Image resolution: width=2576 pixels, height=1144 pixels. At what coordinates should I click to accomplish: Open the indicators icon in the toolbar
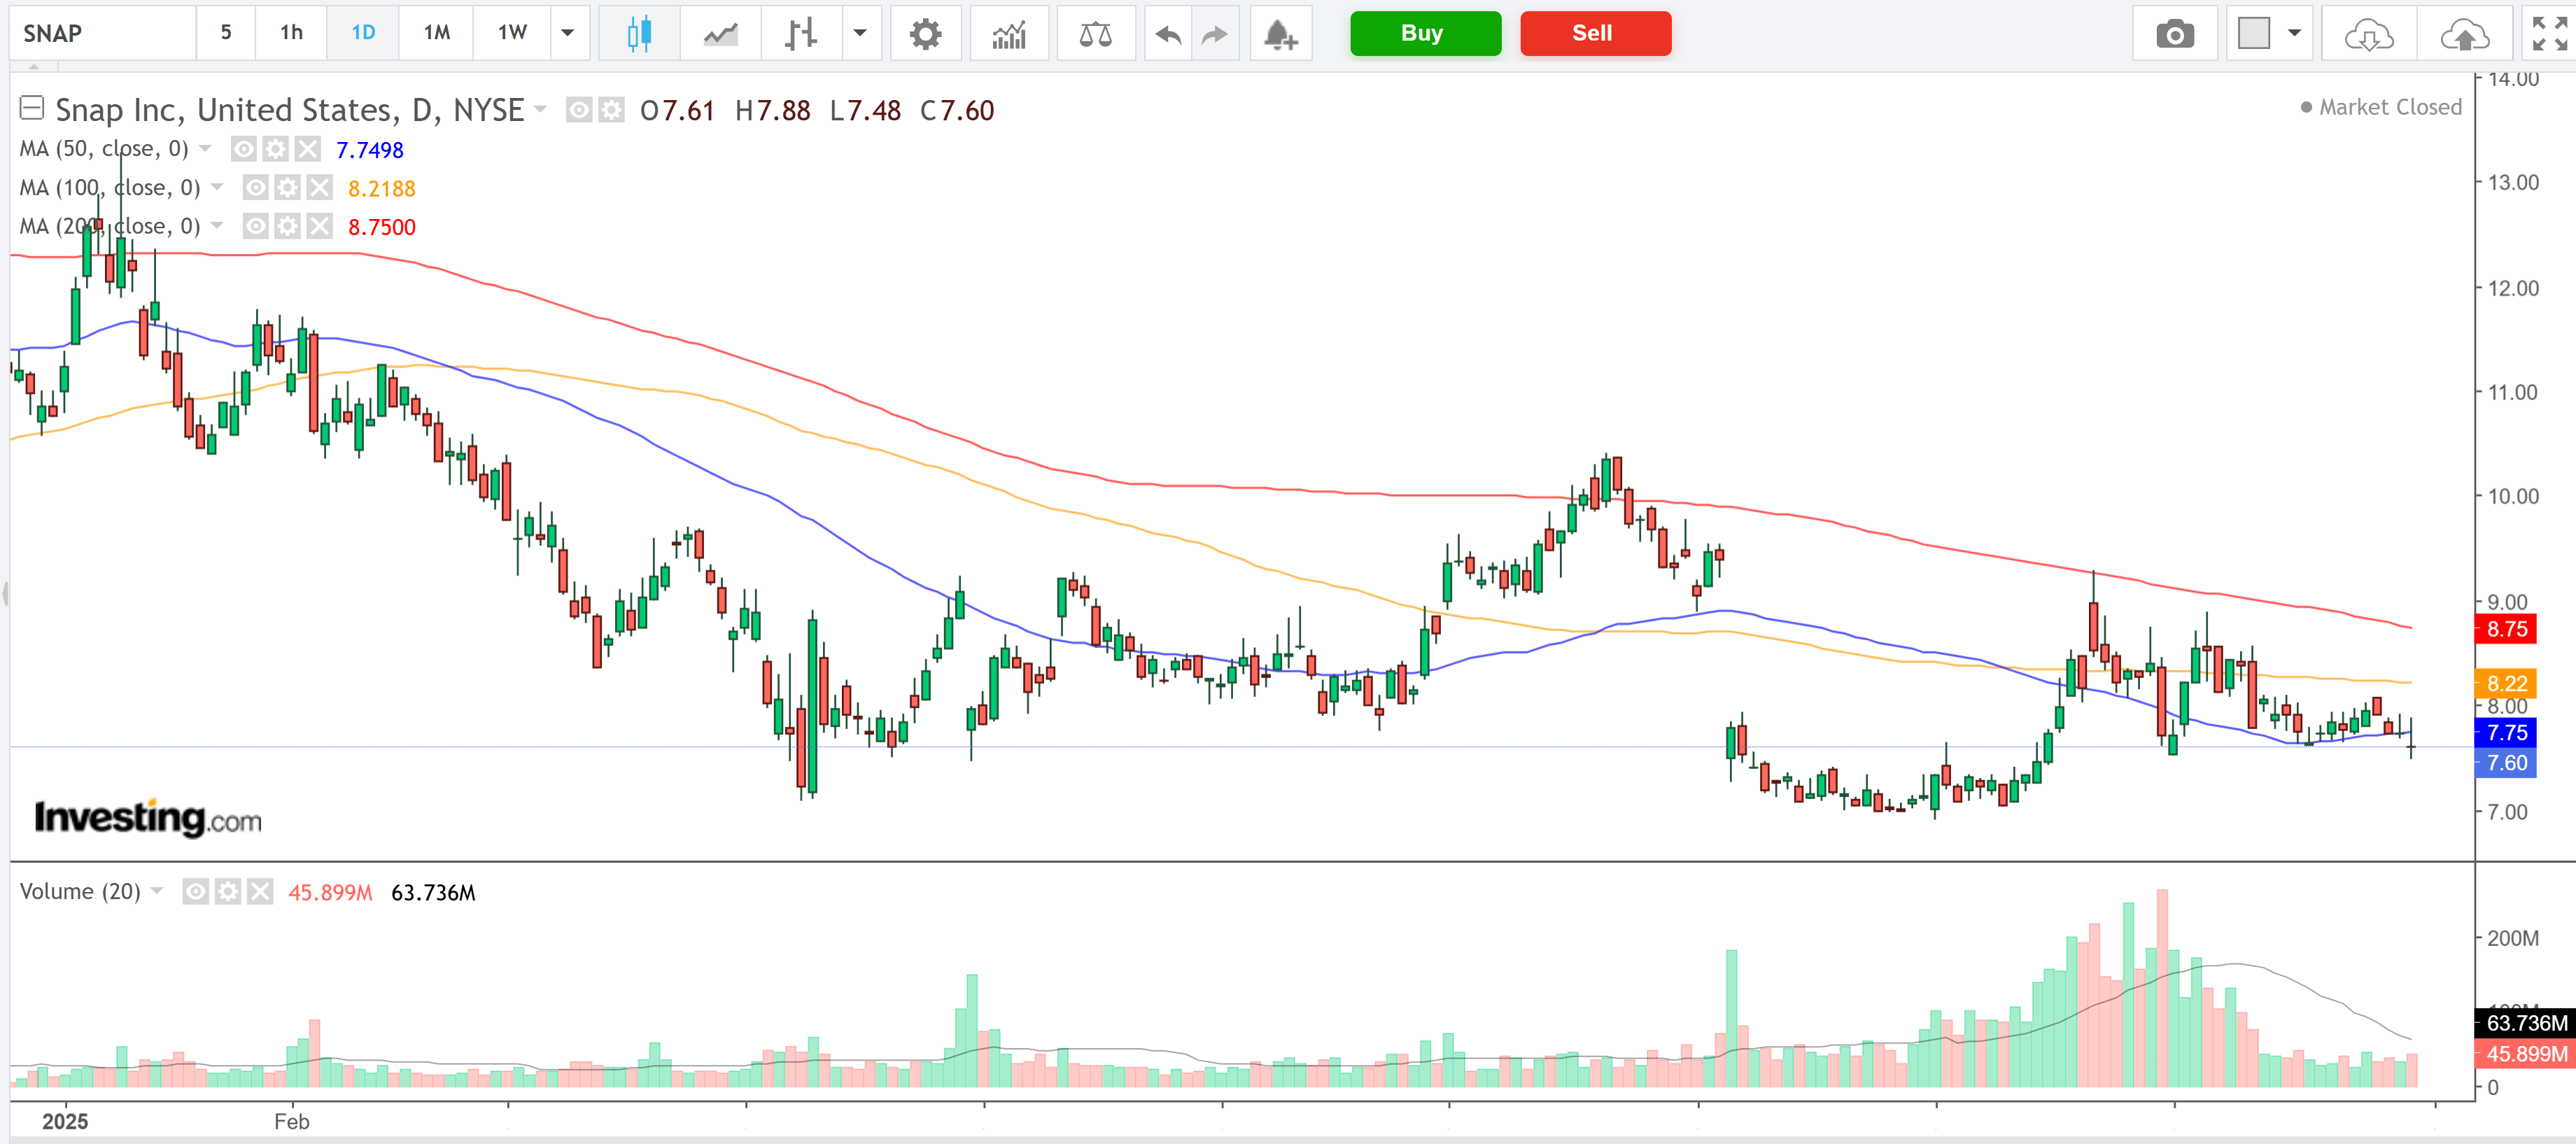click(x=1009, y=33)
